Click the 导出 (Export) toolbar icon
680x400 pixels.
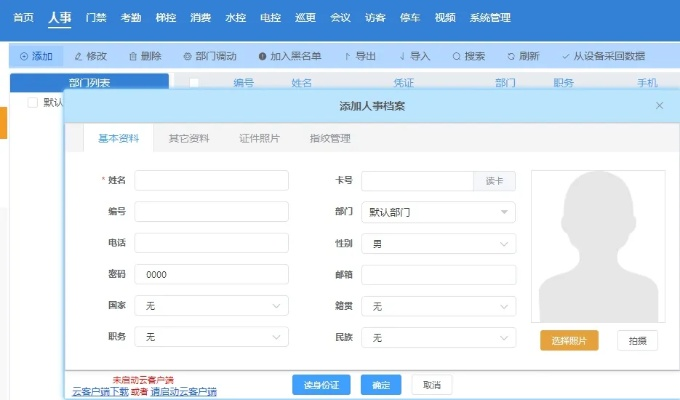tap(347, 56)
